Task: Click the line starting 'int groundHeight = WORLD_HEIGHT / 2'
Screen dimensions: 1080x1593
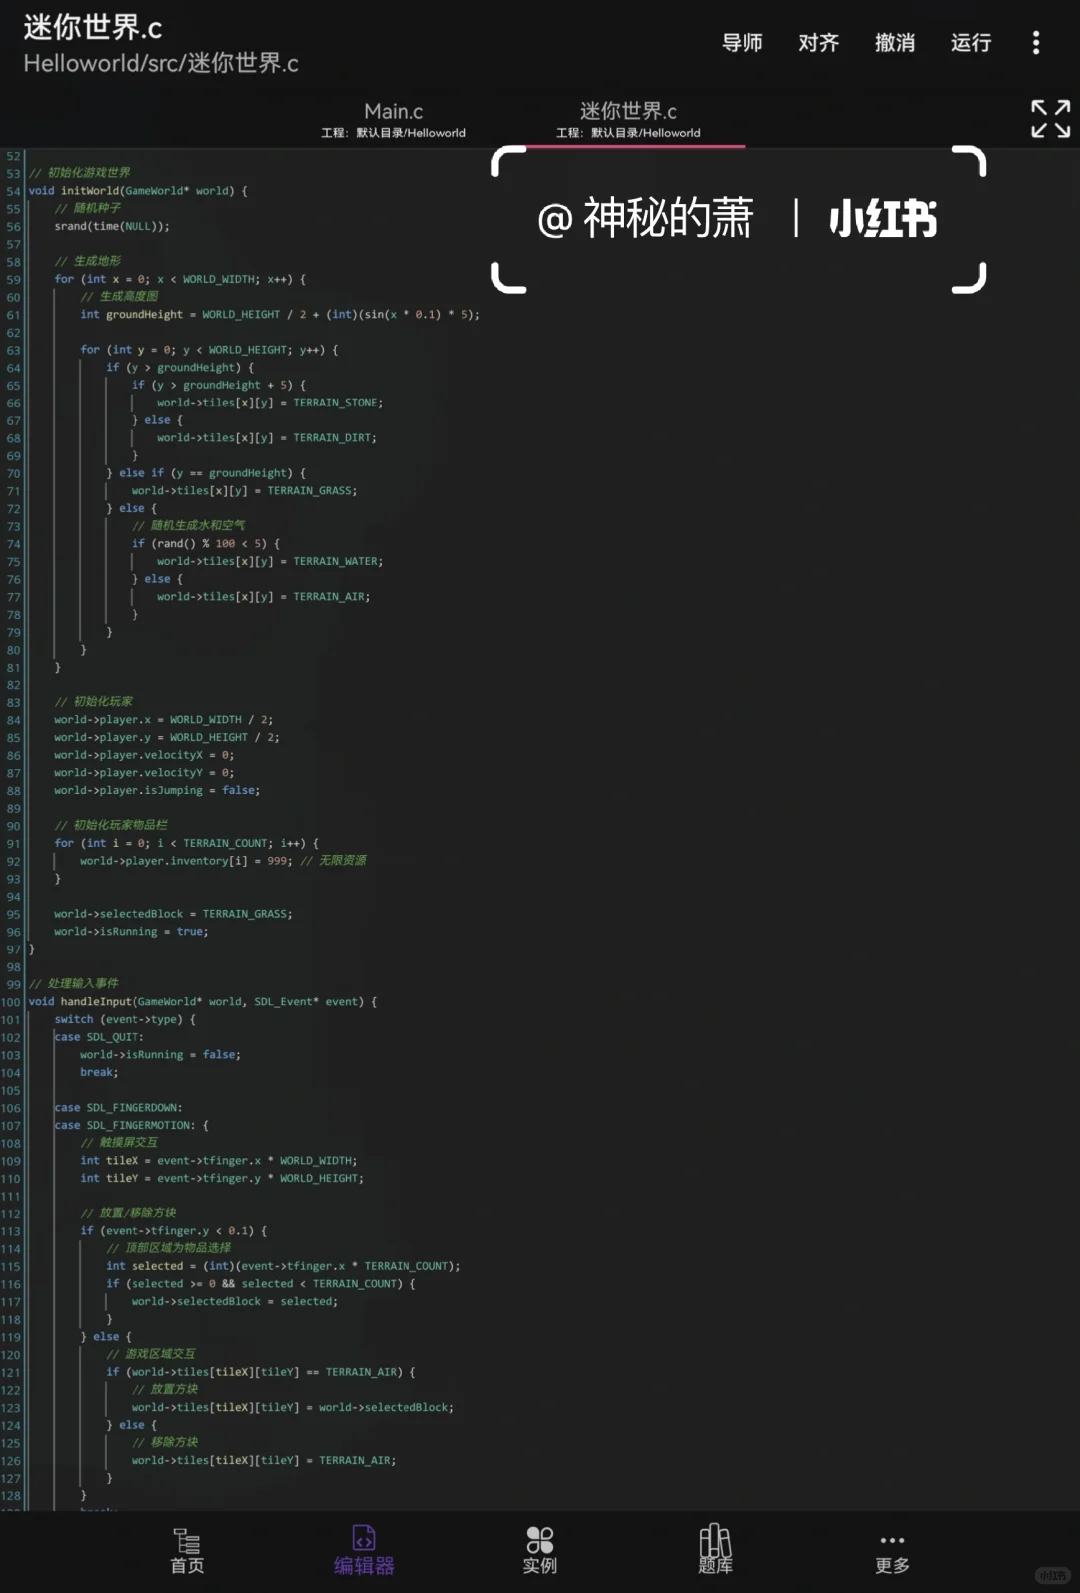Action: tap(280, 314)
